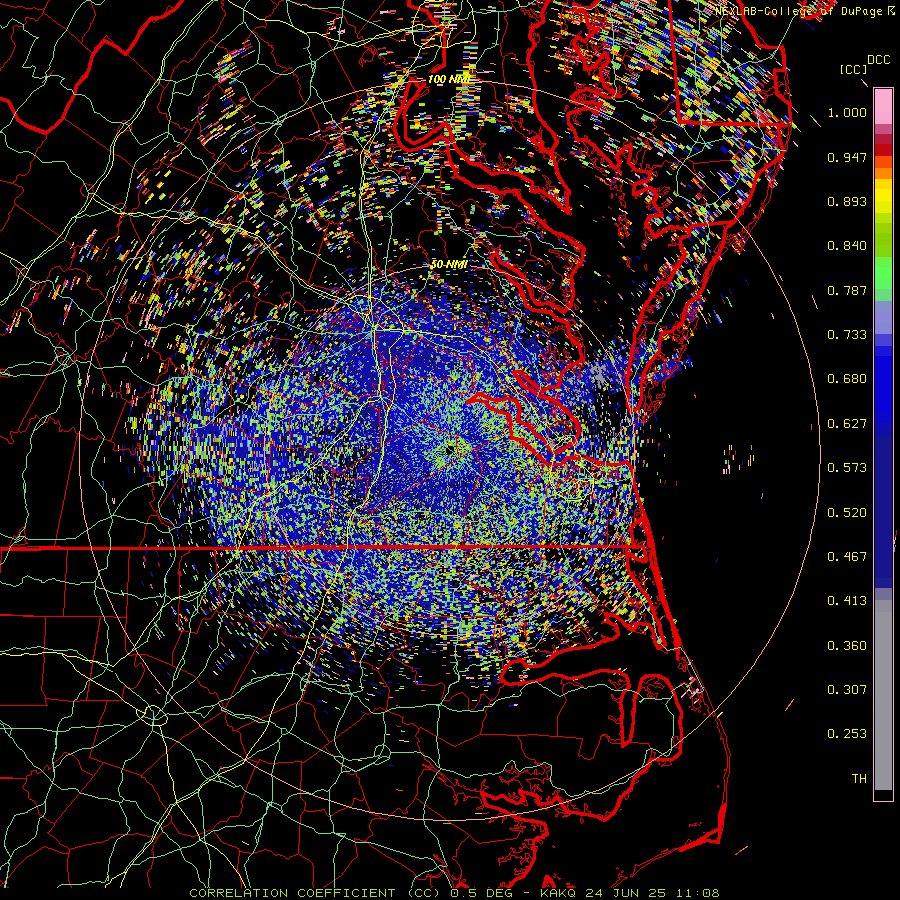Click the 100 NMI range ring label
The width and height of the screenshot is (900, 900).
449,79
